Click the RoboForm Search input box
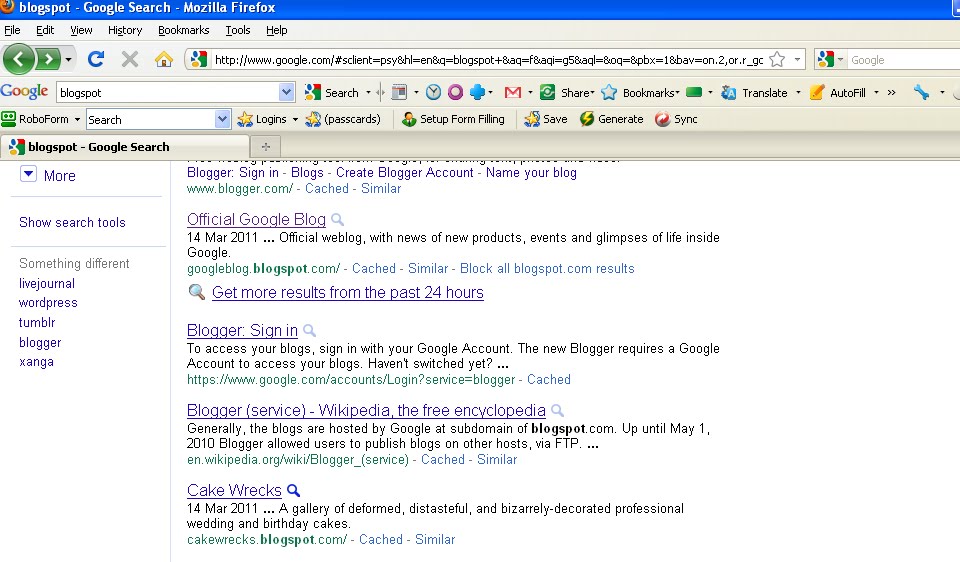The height and width of the screenshot is (562, 960). point(151,119)
